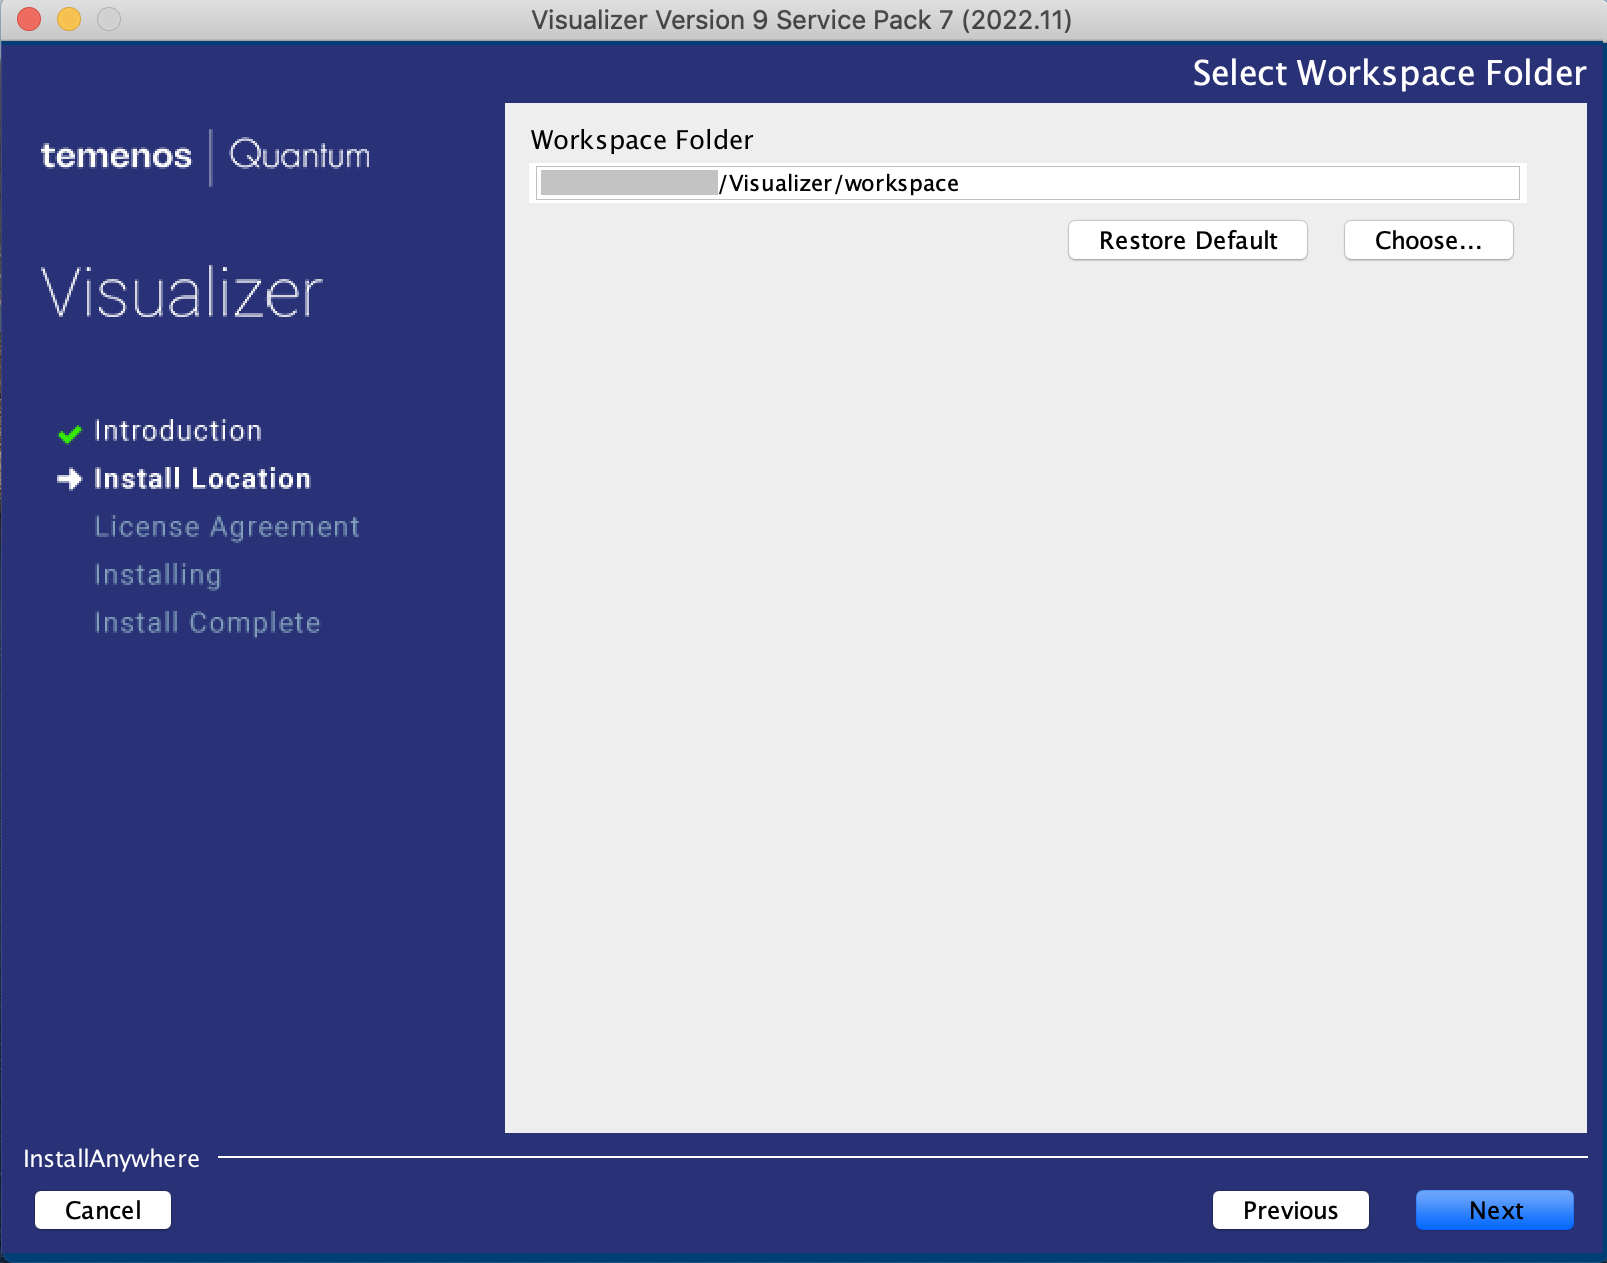Click the InstallAnywhere label
This screenshot has height=1263, width=1607.
tap(111, 1159)
